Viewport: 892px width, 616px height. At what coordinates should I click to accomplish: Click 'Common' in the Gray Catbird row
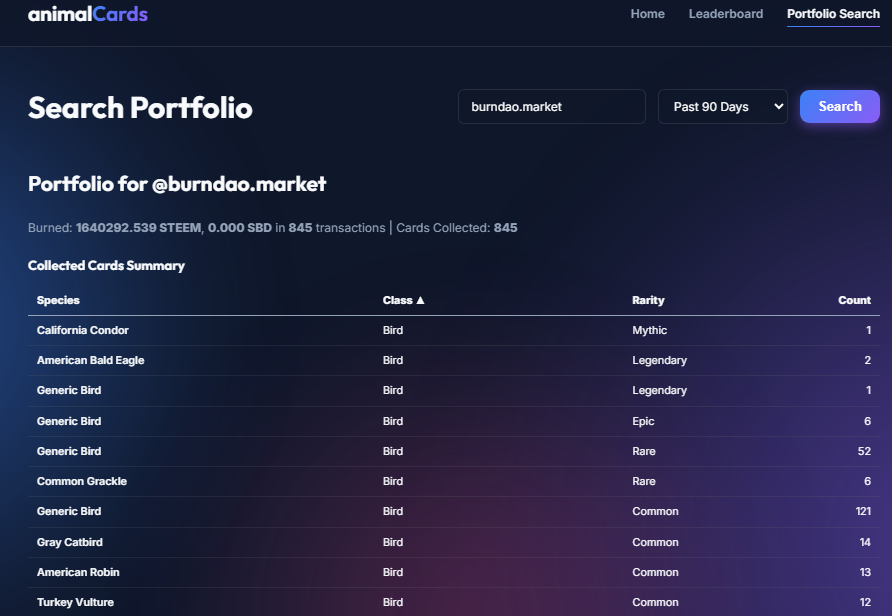click(x=655, y=542)
